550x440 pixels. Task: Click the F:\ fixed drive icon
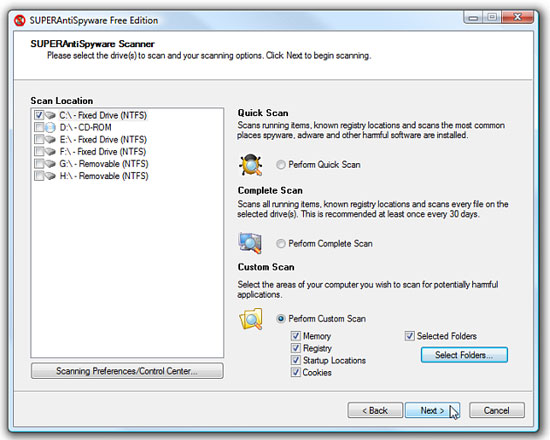pyautogui.click(x=51, y=152)
